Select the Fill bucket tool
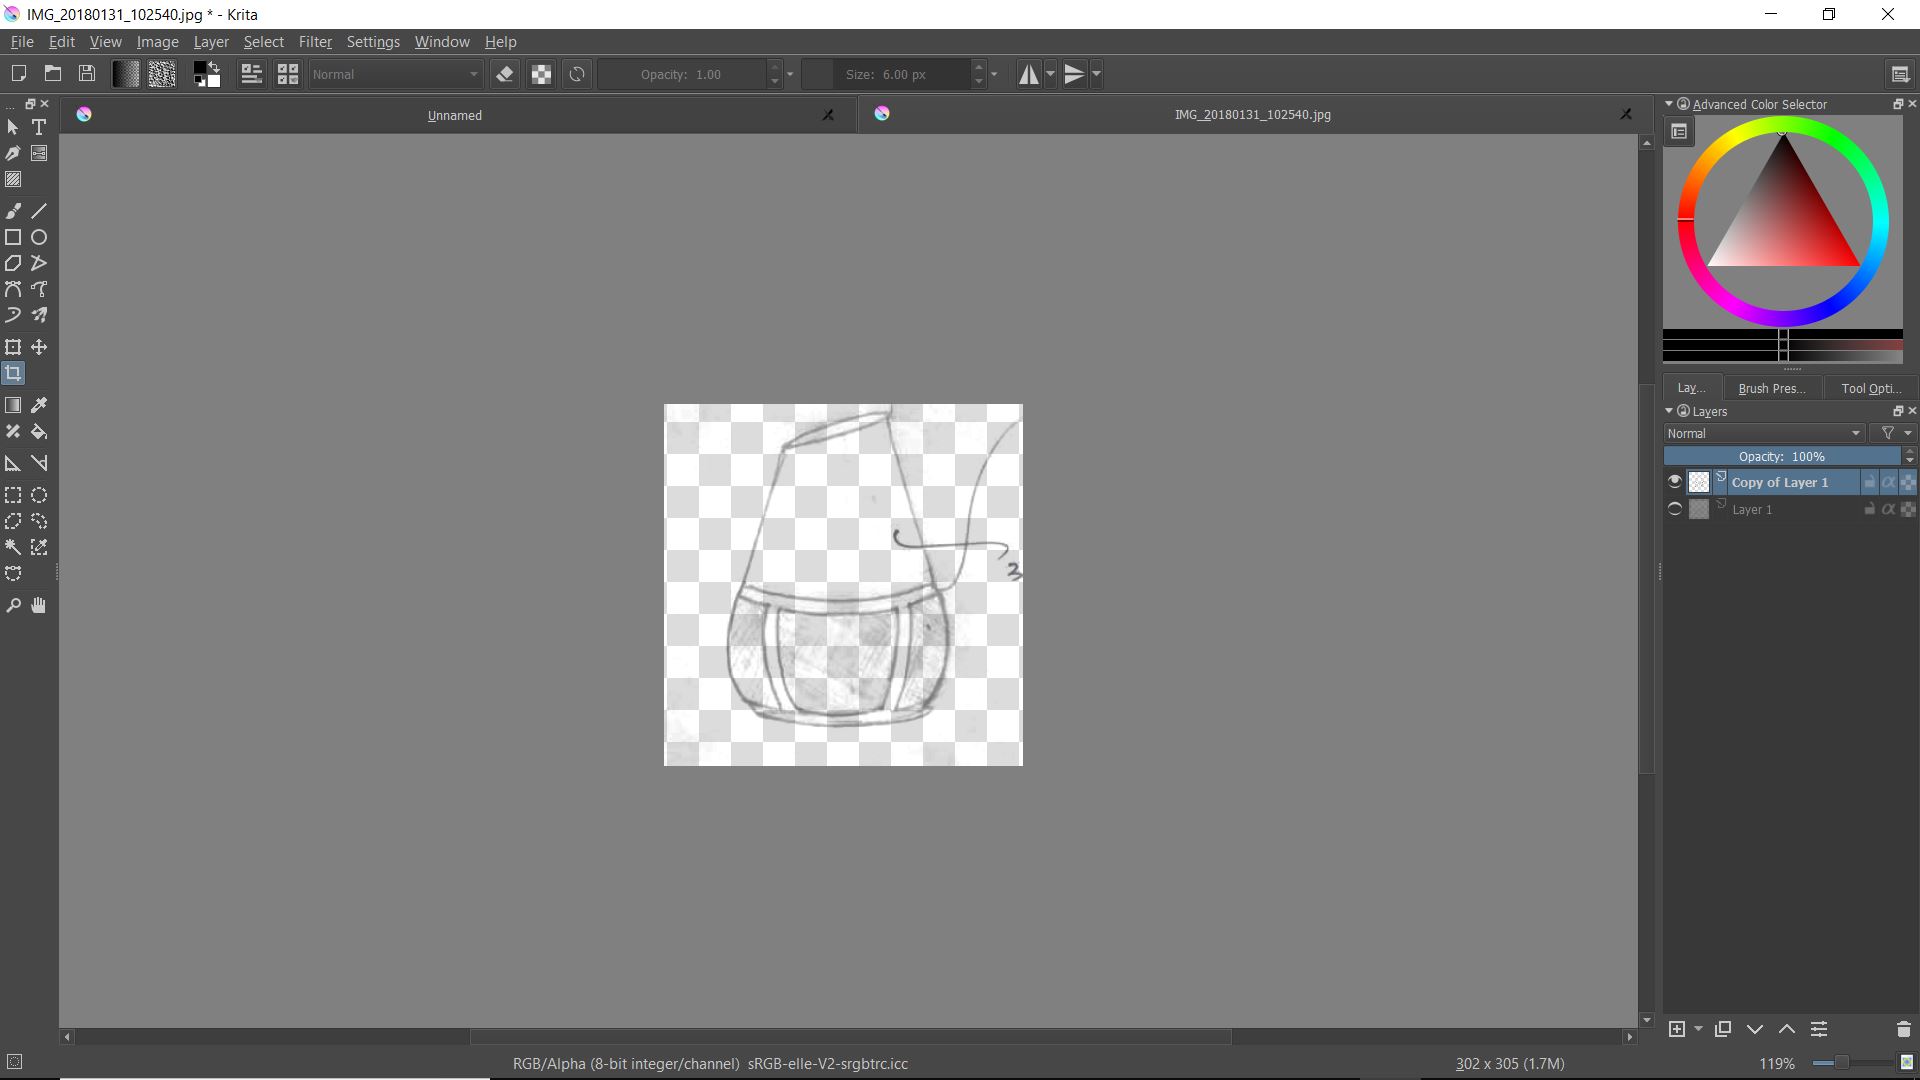 pyautogui.click(x=39, y=432)
